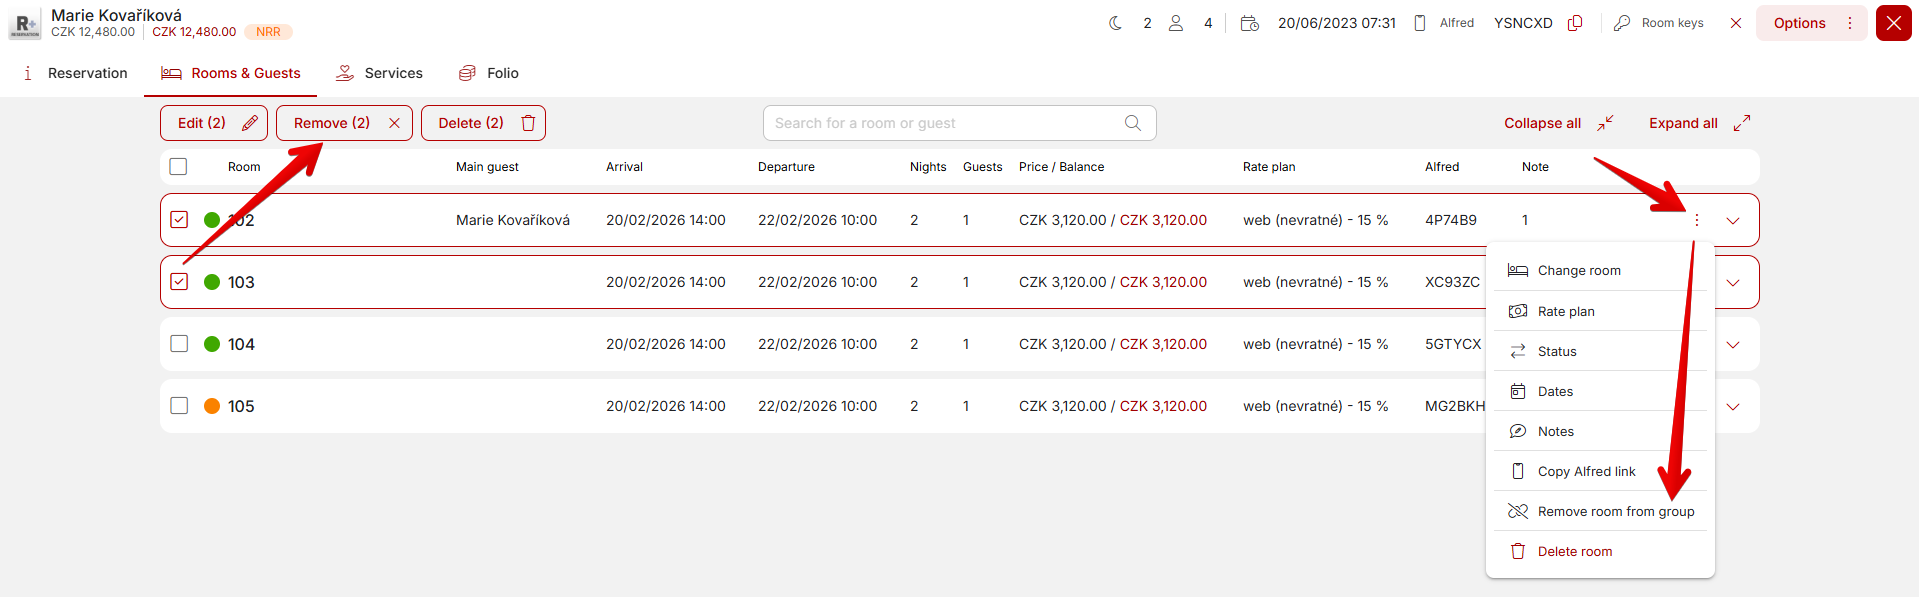The image size is (1919, 597).
Task: Click the search magnifier icon
Action: (1132, 123)
